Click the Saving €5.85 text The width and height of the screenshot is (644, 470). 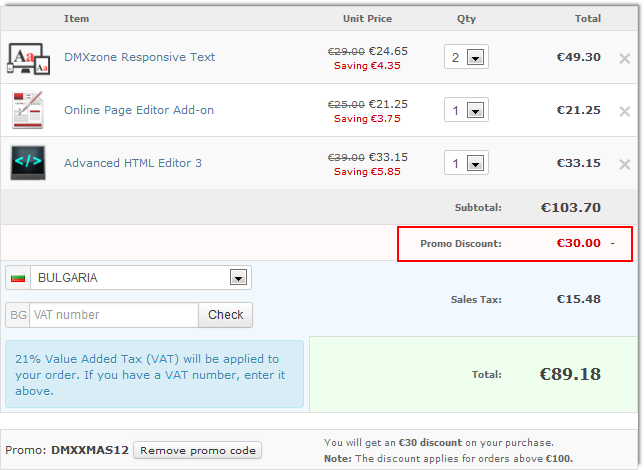(x=367, y=172)
